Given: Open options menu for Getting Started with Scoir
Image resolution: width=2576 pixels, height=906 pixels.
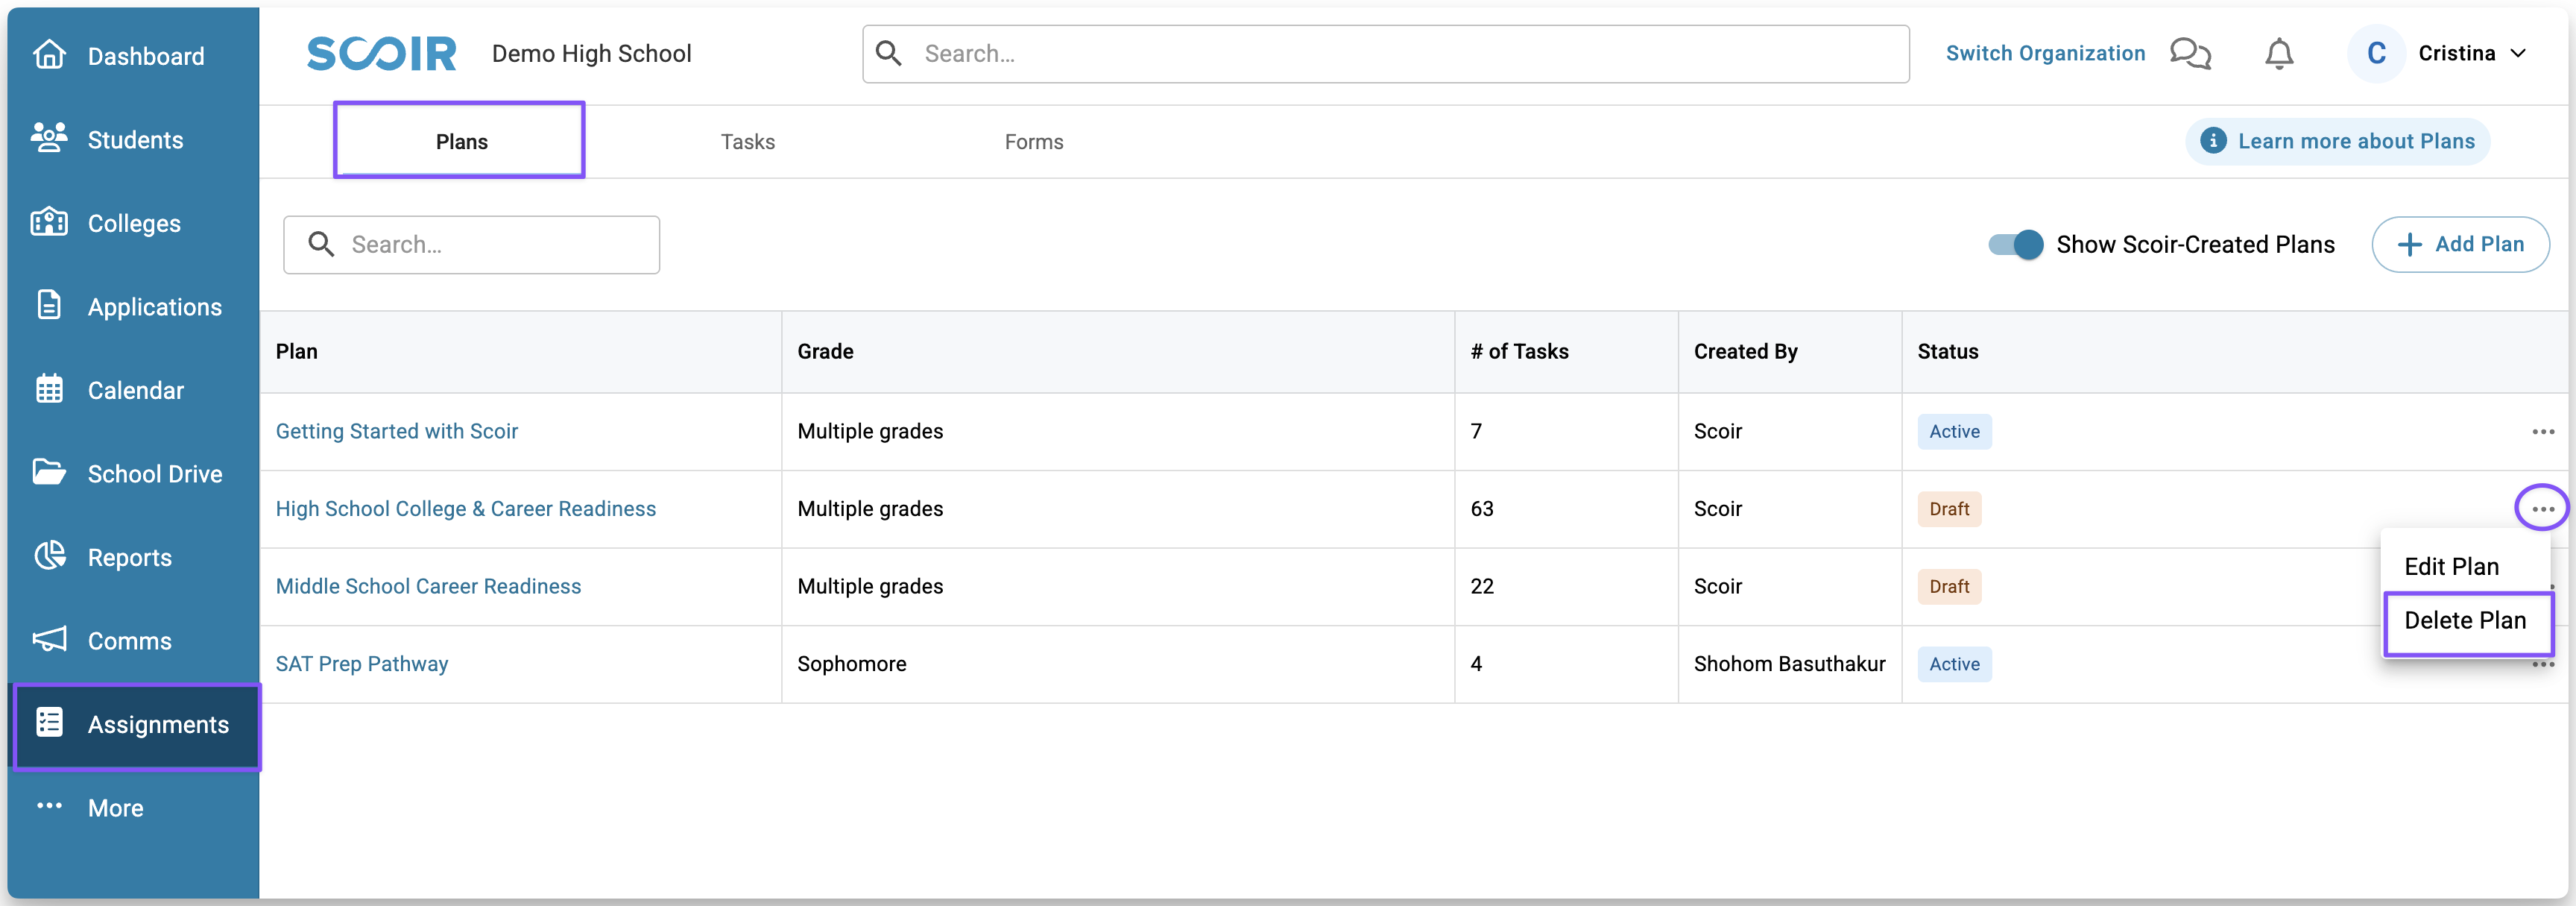Looking at the screenshot, I should 2542,432.
